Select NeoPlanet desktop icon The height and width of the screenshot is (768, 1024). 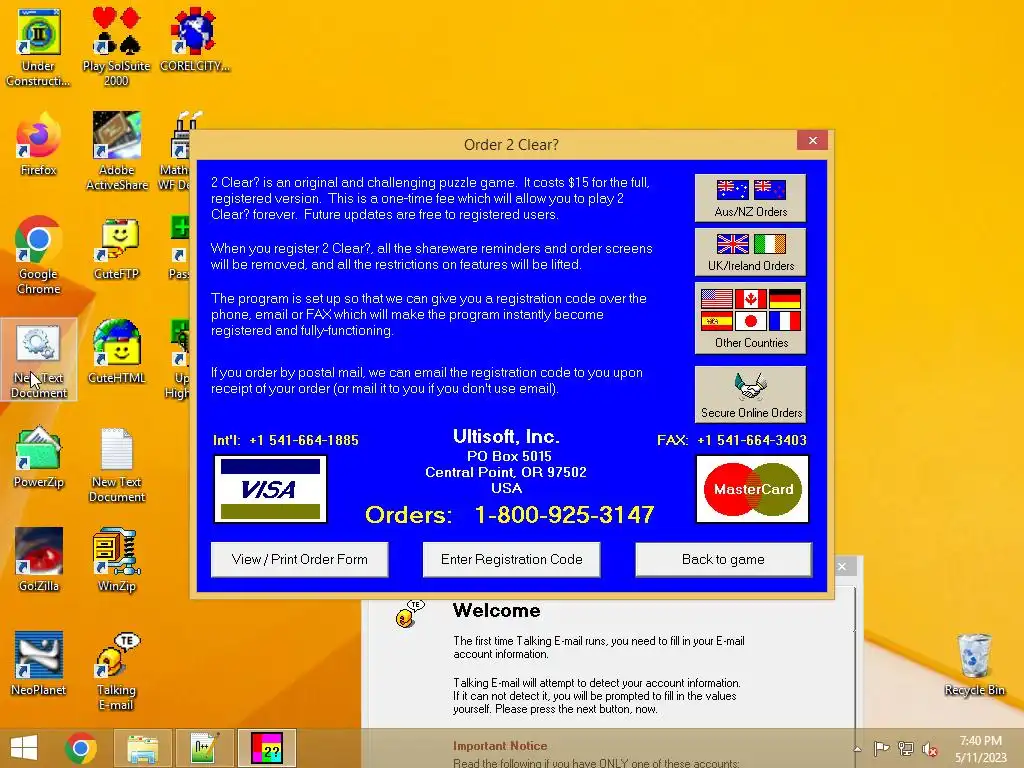38,664
